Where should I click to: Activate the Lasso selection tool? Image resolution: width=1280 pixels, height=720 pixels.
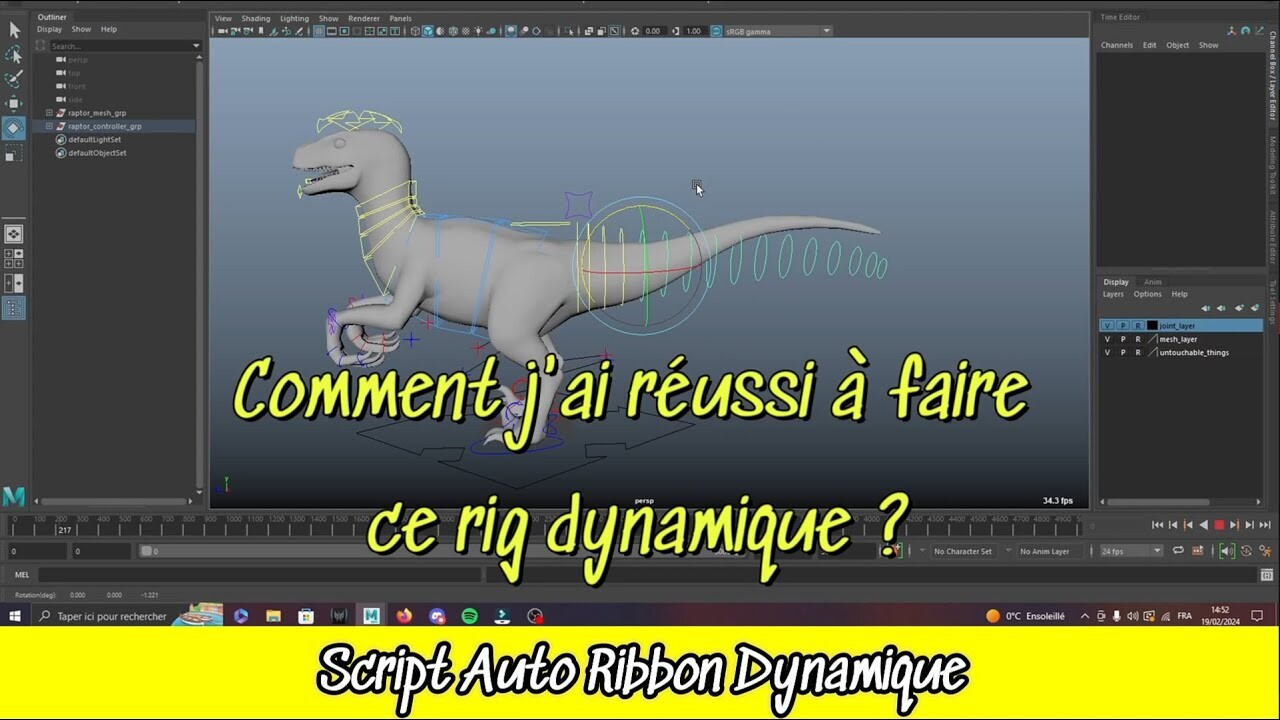[x=14, y=55]
